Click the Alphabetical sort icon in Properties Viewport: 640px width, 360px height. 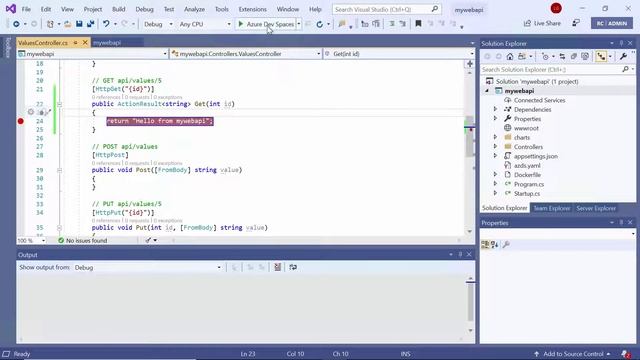pos(495,244)
